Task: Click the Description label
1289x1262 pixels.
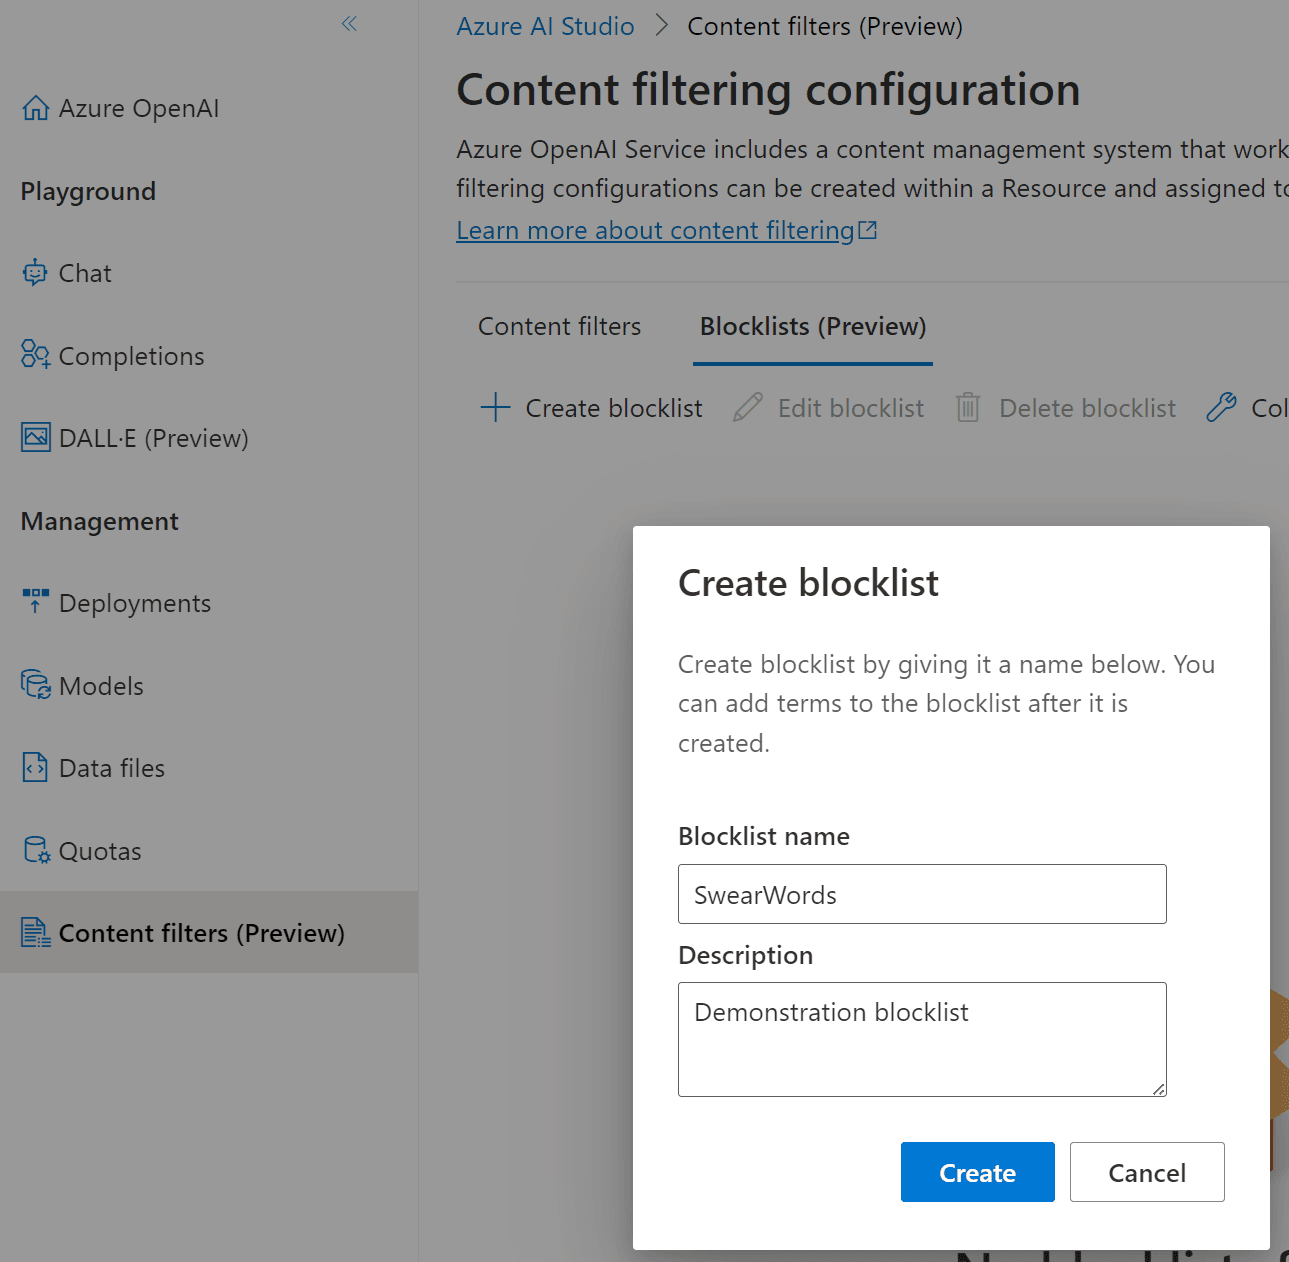Action: pos(746,955)
